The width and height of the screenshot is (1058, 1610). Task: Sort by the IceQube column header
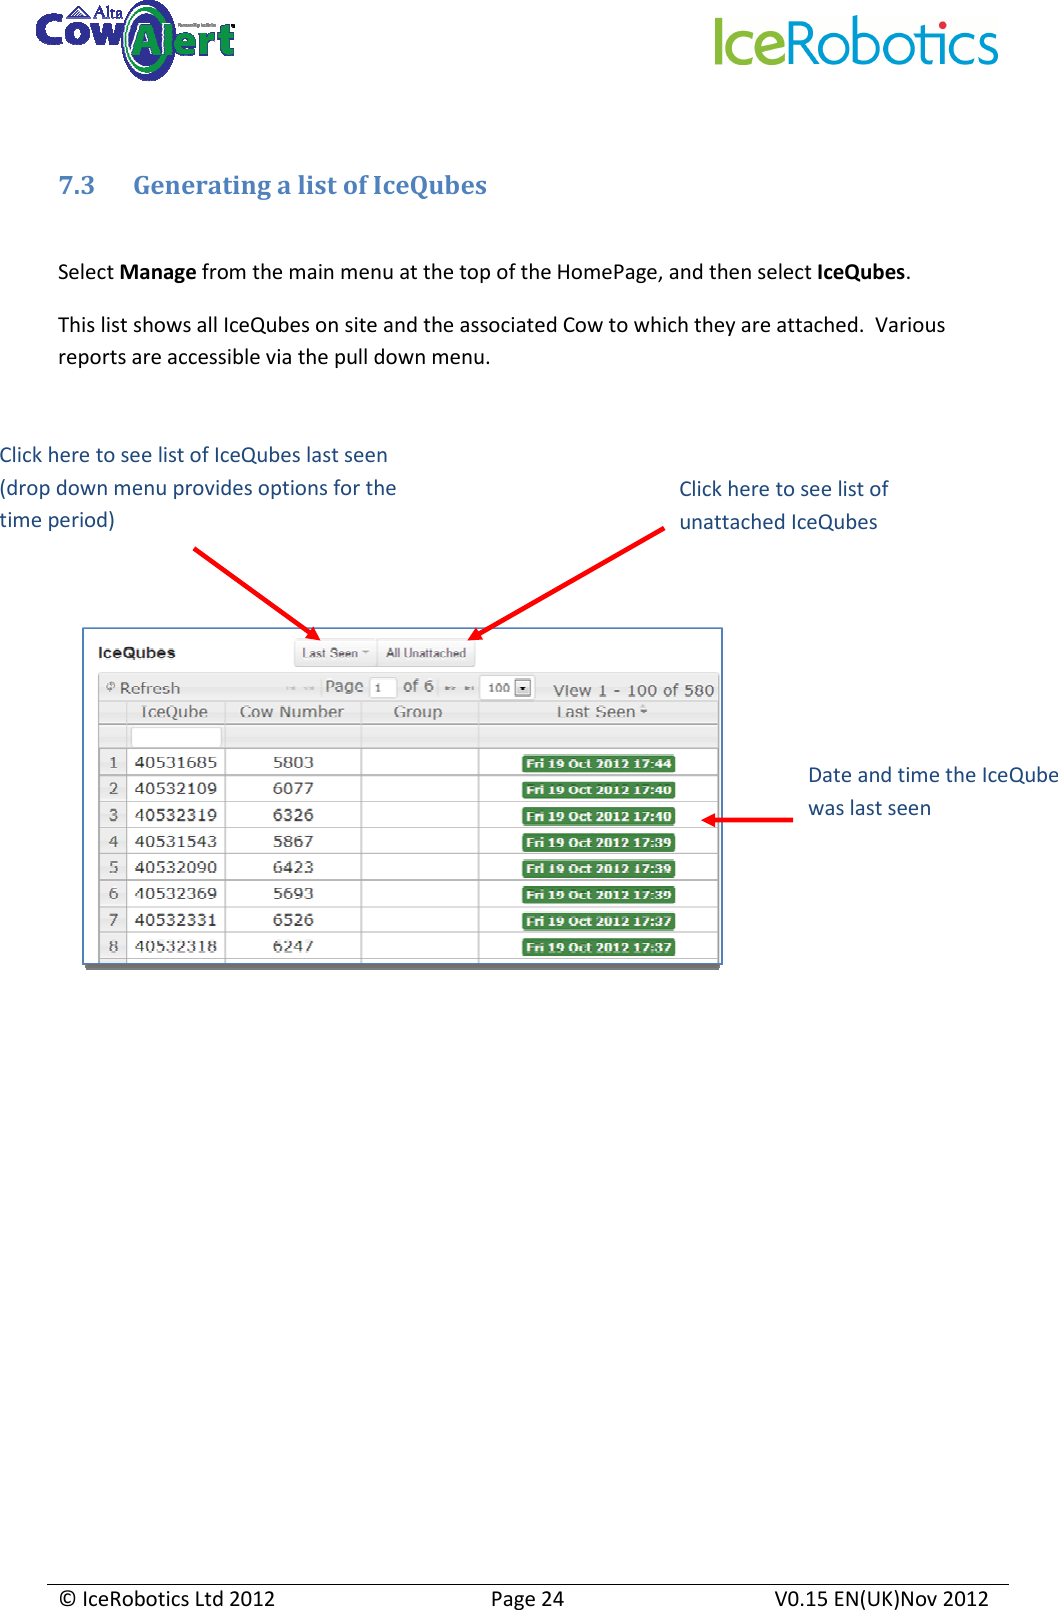pyautogui.click(x=175, y=712)
